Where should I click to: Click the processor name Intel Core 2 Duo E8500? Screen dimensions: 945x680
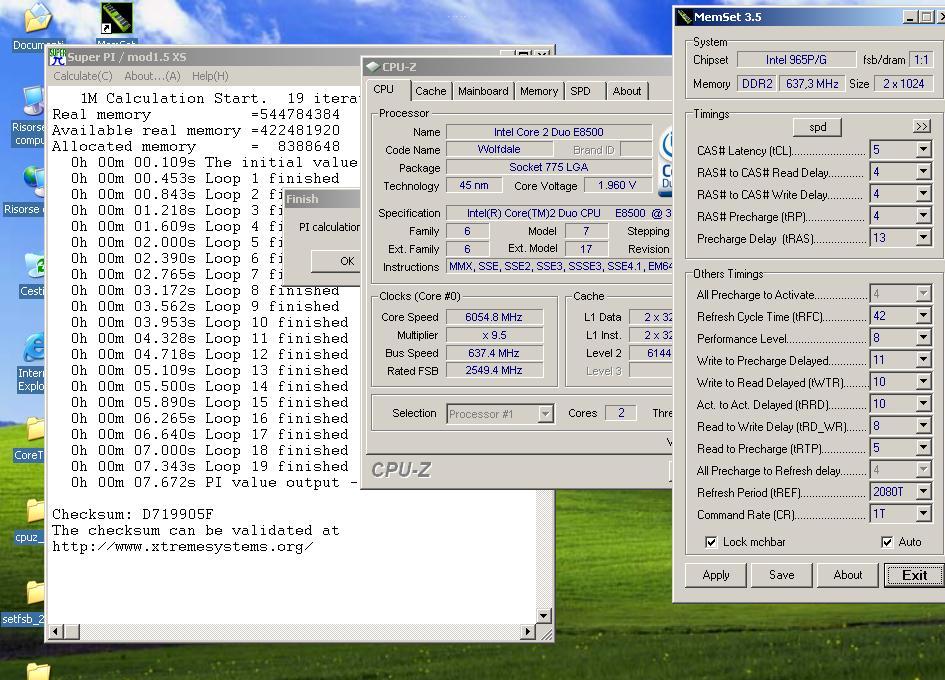(x=548, y=132)
